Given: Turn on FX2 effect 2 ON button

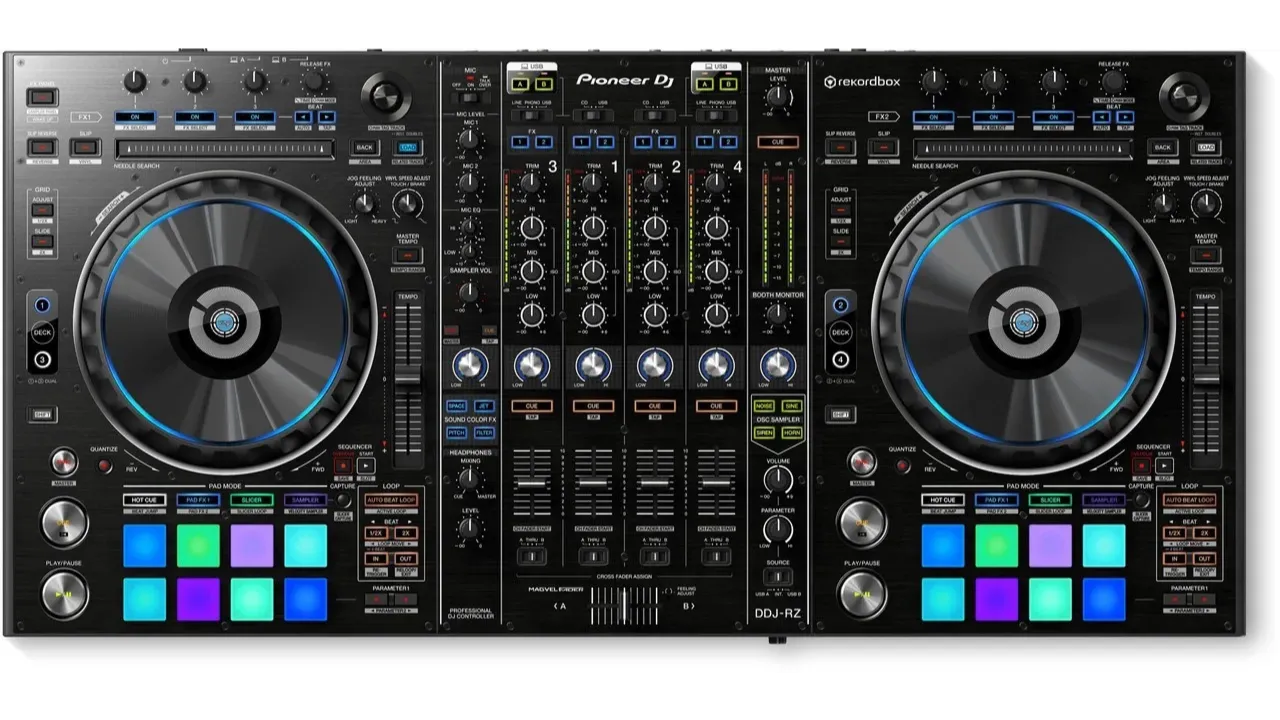Looking at the screenshot, I should 993,117.
